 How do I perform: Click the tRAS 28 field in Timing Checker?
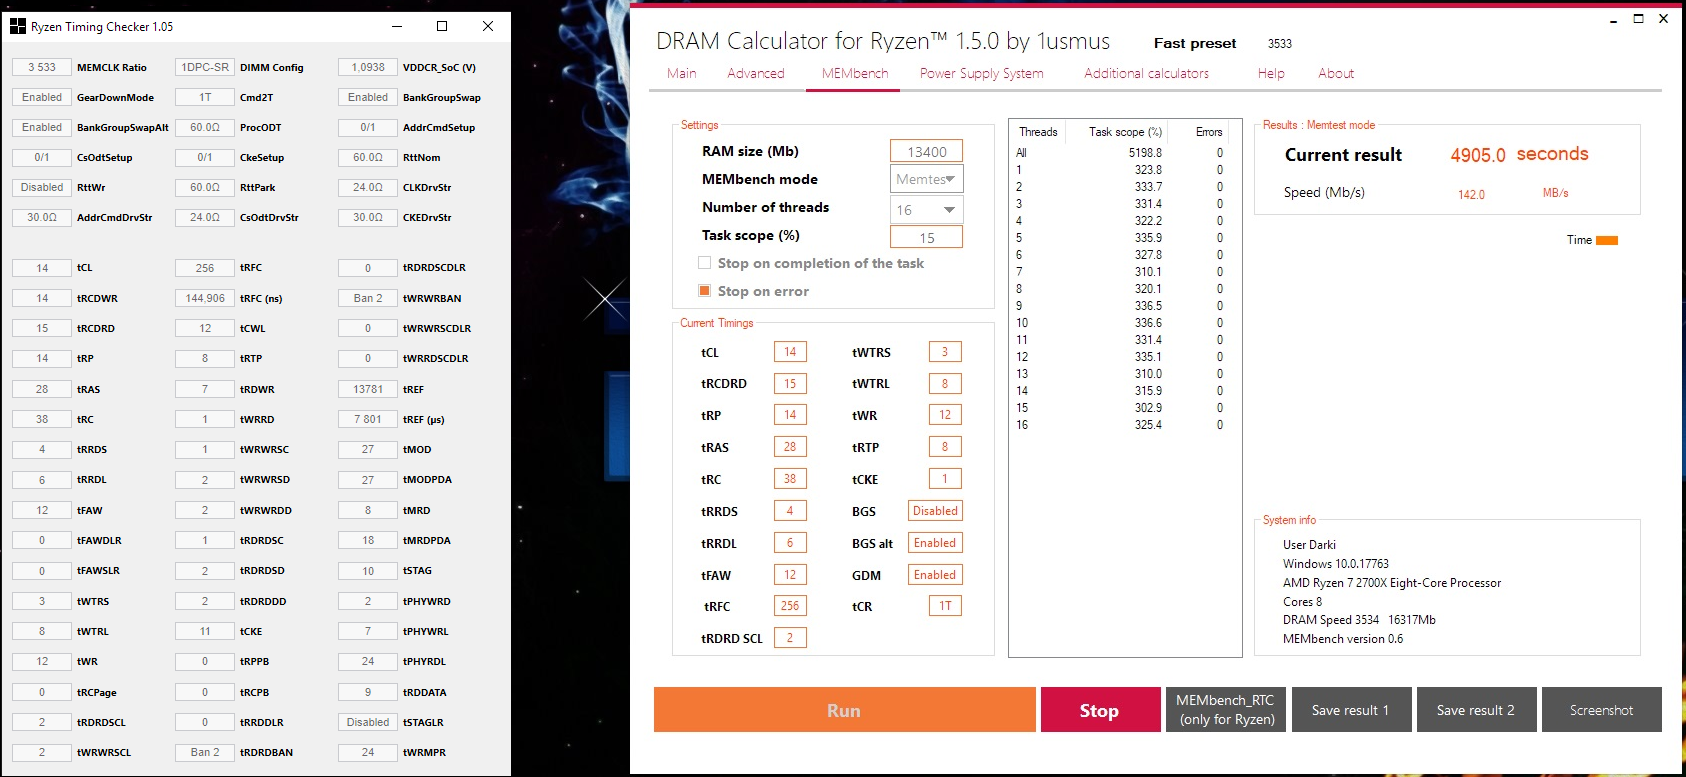click(42, 389)
